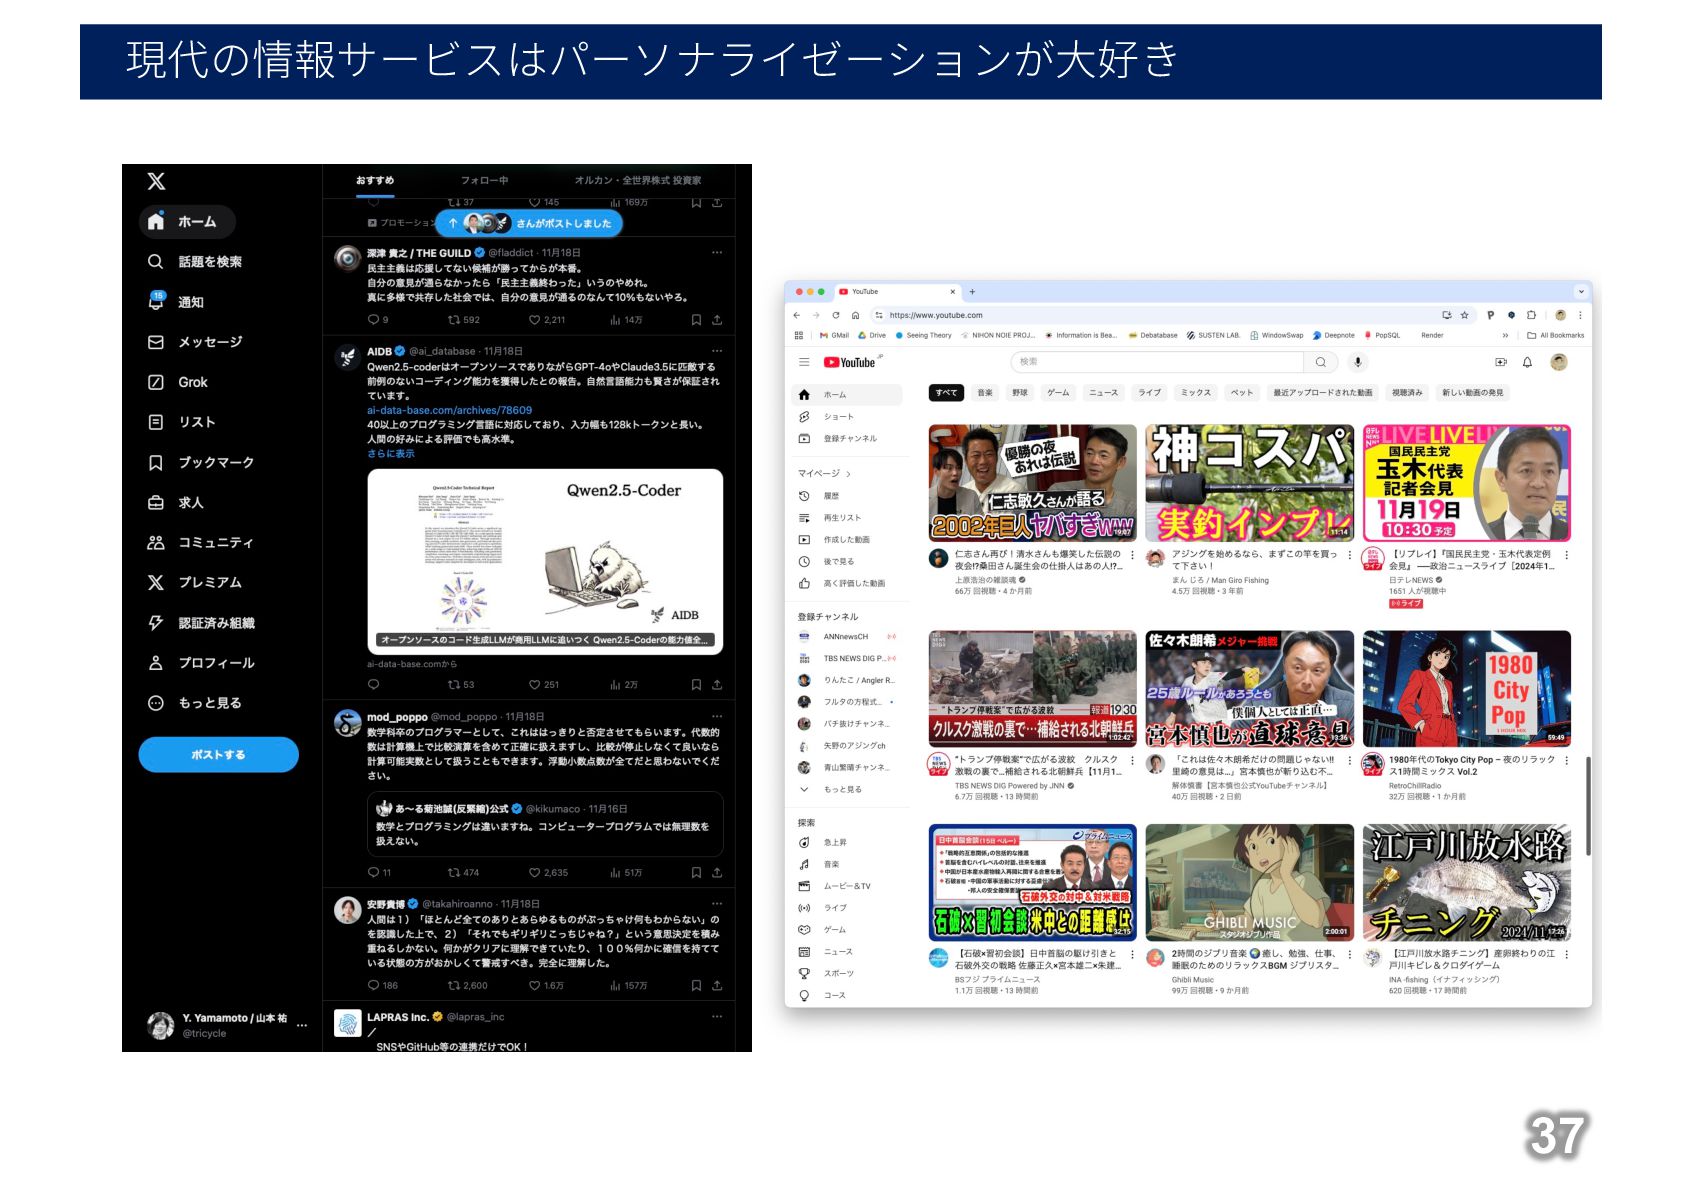This screenshot has height=1191, width=1684.
Task: Expand the マイページ chevron in YouTube
Action: point(848,474)
